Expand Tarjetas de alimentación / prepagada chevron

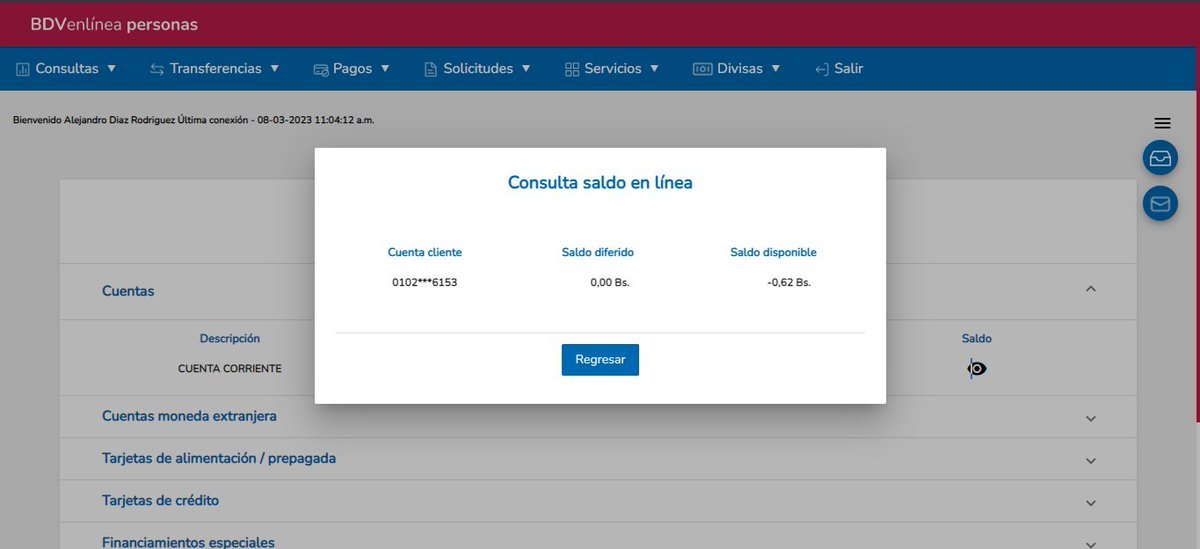1091,461
